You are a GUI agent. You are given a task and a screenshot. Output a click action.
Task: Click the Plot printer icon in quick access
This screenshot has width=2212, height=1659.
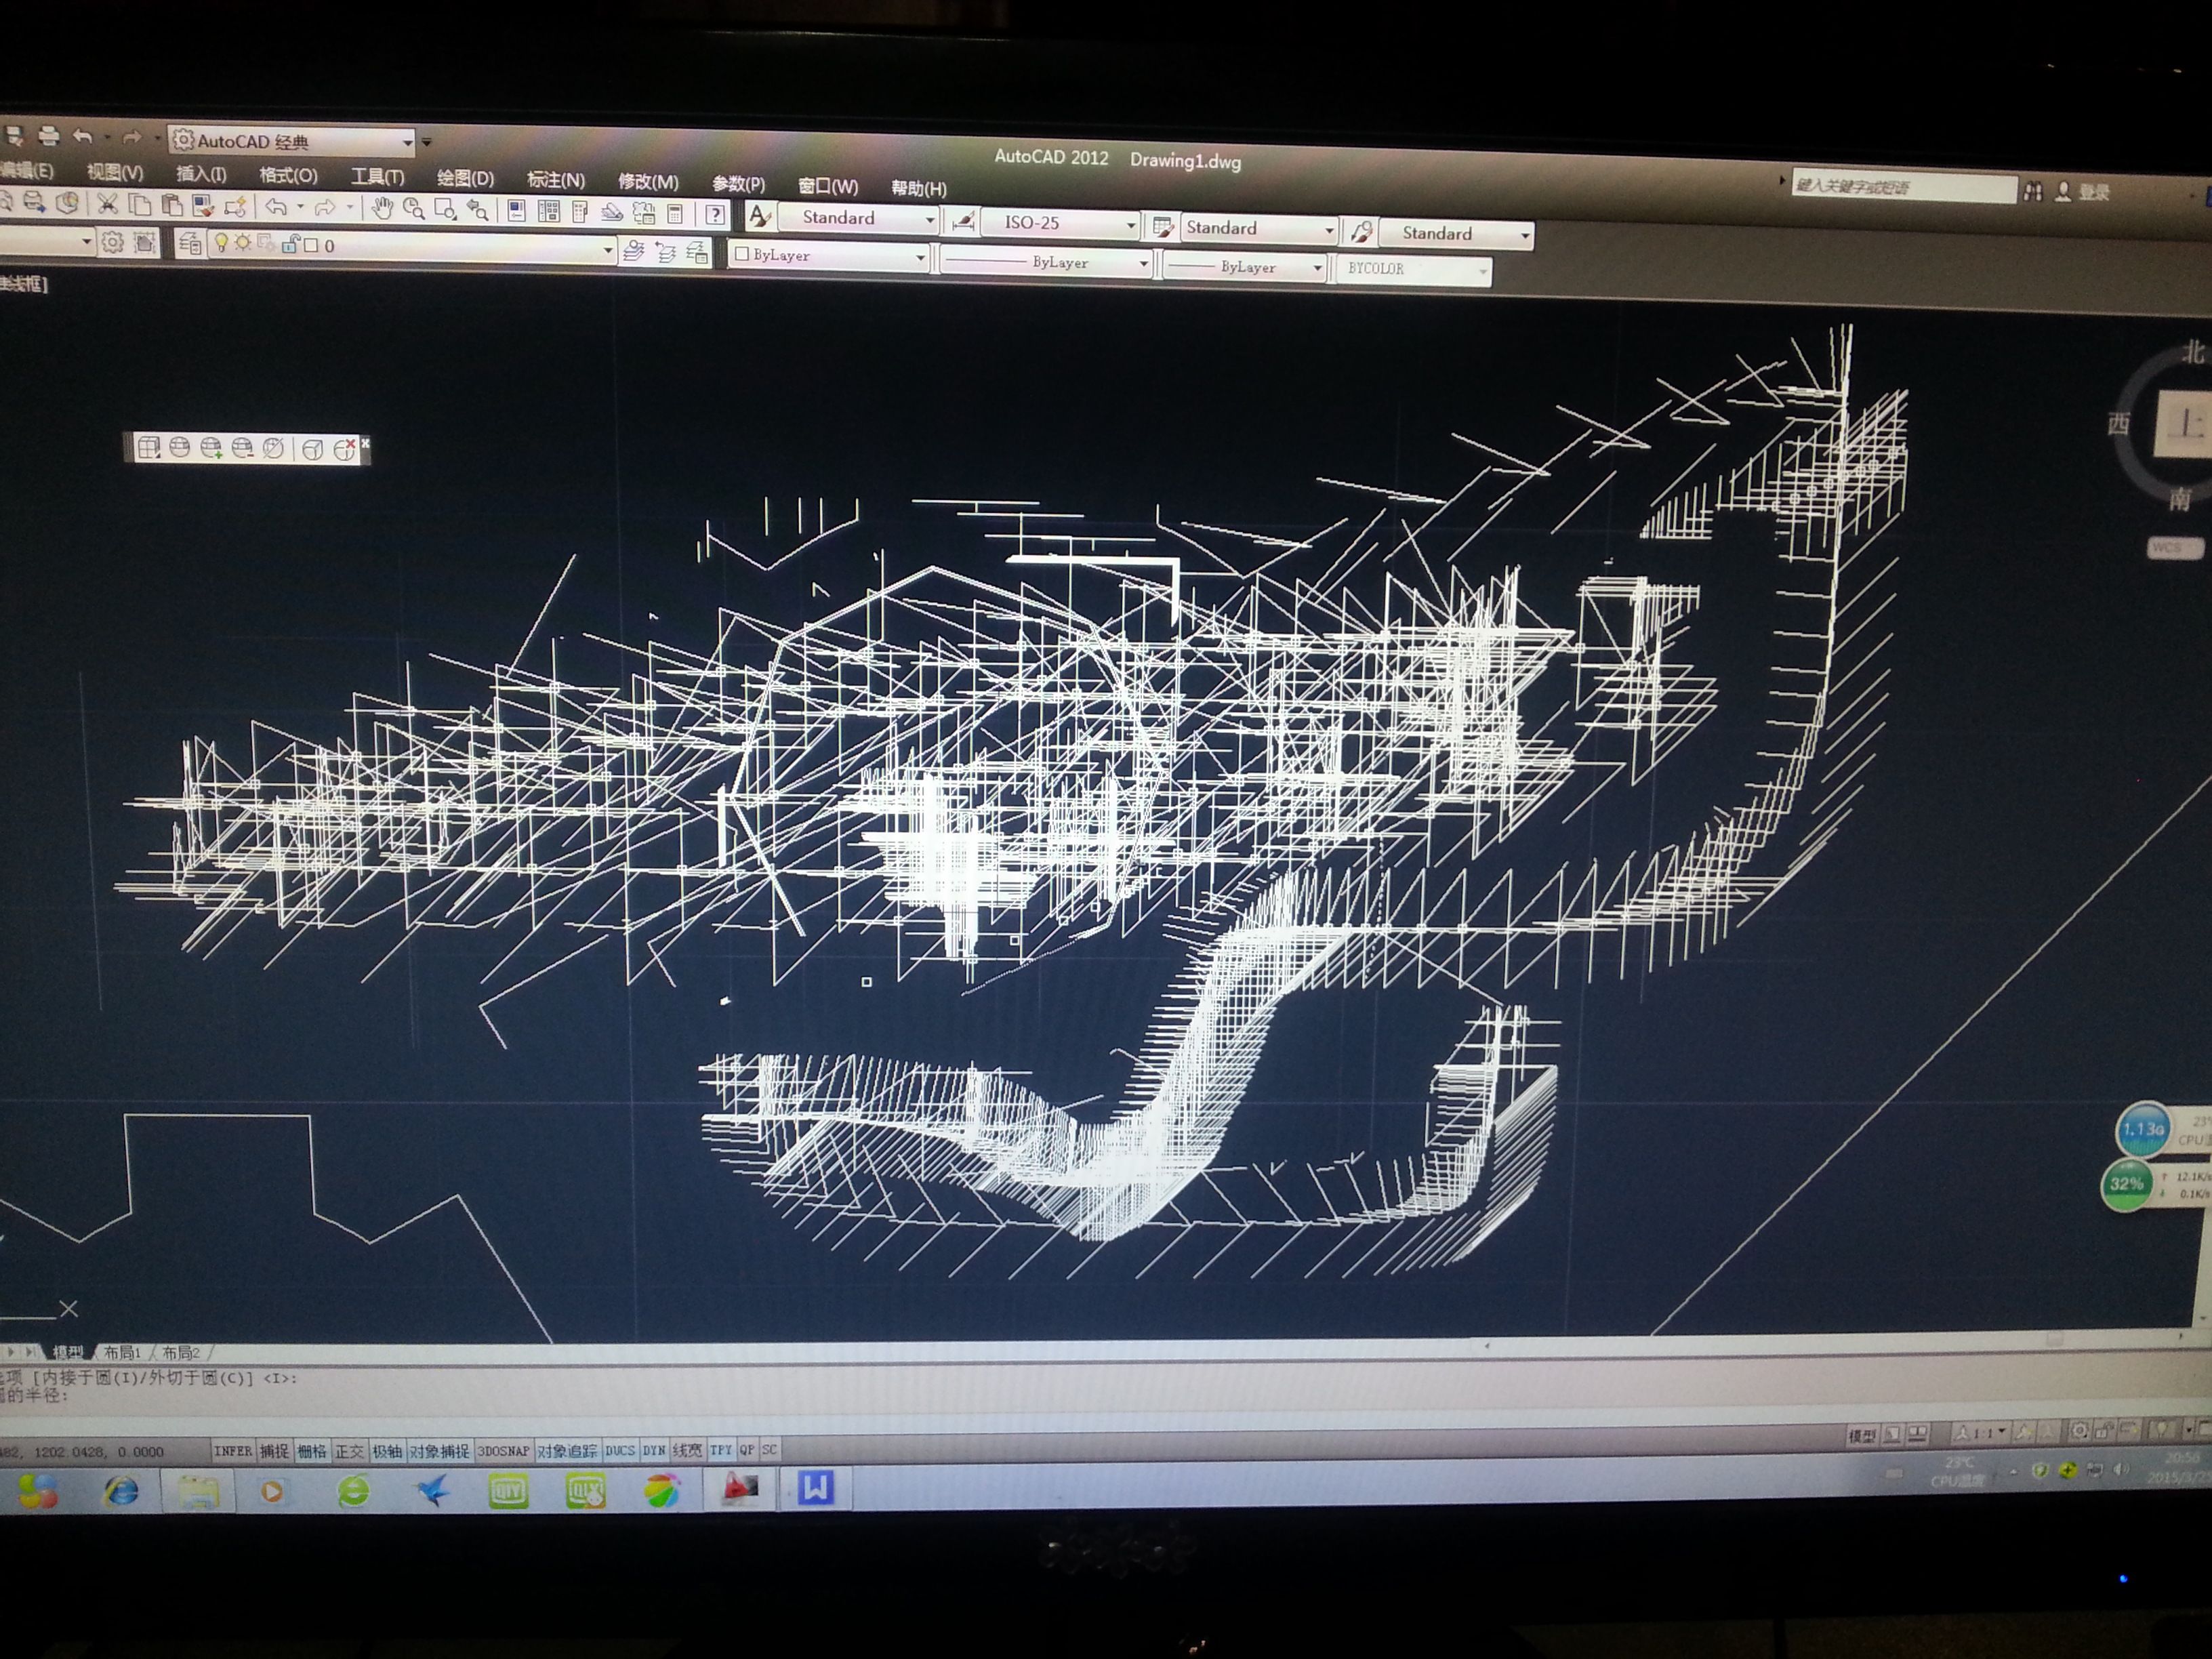pos(48,135)
